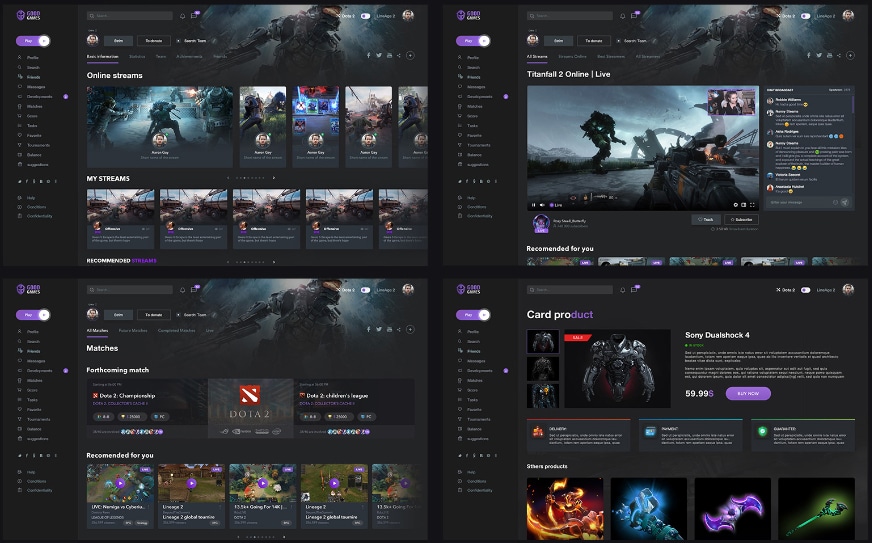Click circled plus icon on Titanfall live screen
The width and height of the screenshot is (872, 543).
850,55
